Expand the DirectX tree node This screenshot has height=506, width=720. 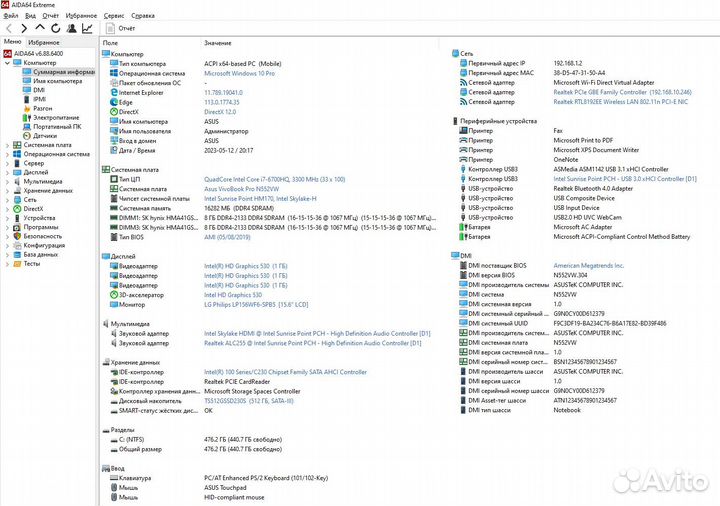(7, 209)
